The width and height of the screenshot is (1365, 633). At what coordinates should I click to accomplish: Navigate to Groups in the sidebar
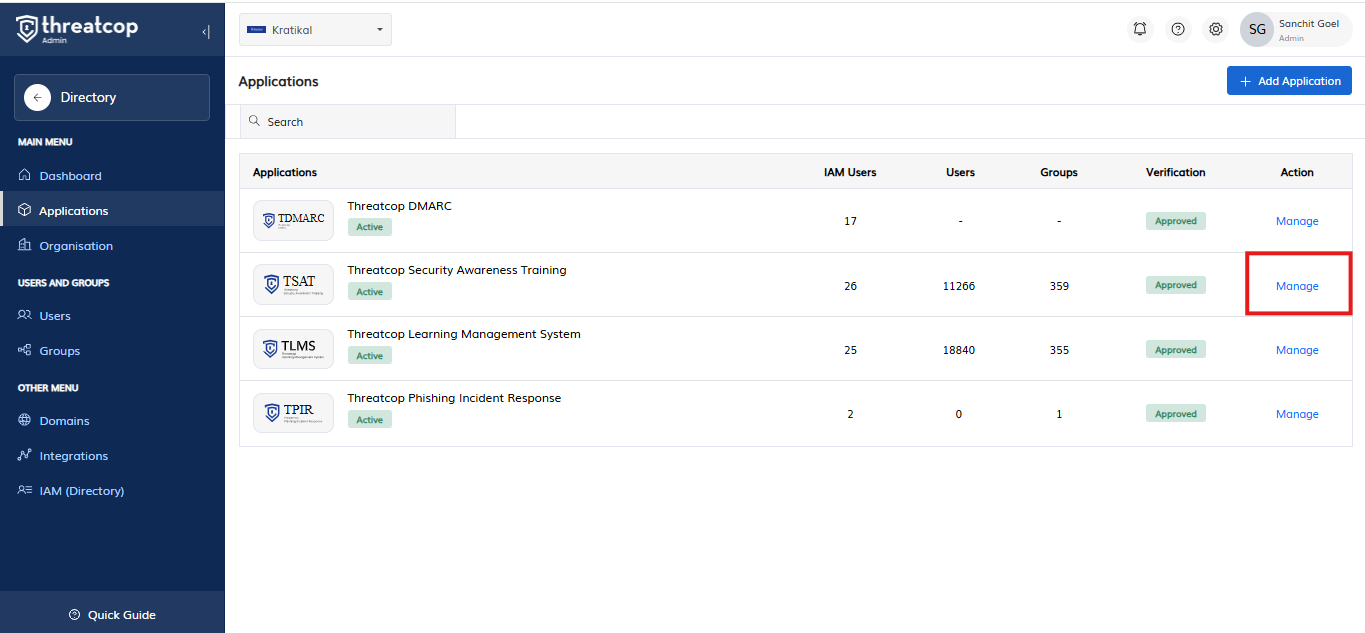pos(59,351)
